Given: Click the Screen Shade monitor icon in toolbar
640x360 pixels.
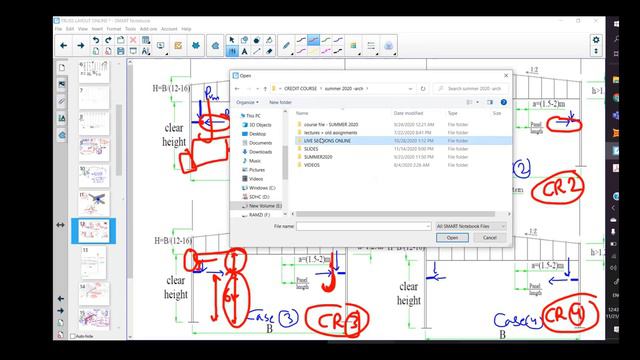Looking at the screenshot, I should (x=133, y=51).
